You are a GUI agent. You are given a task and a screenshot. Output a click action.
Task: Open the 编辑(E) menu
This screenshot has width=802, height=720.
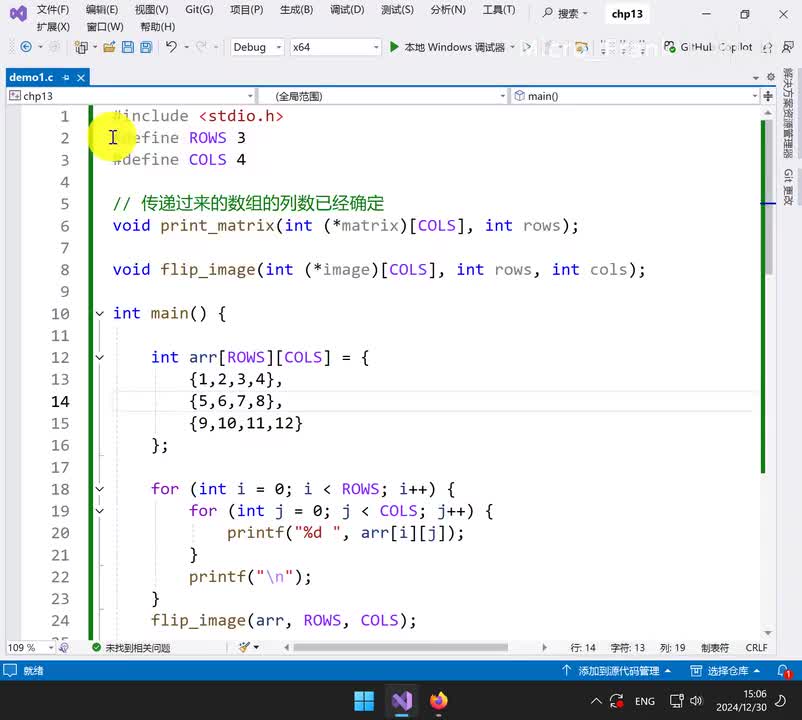102,10
